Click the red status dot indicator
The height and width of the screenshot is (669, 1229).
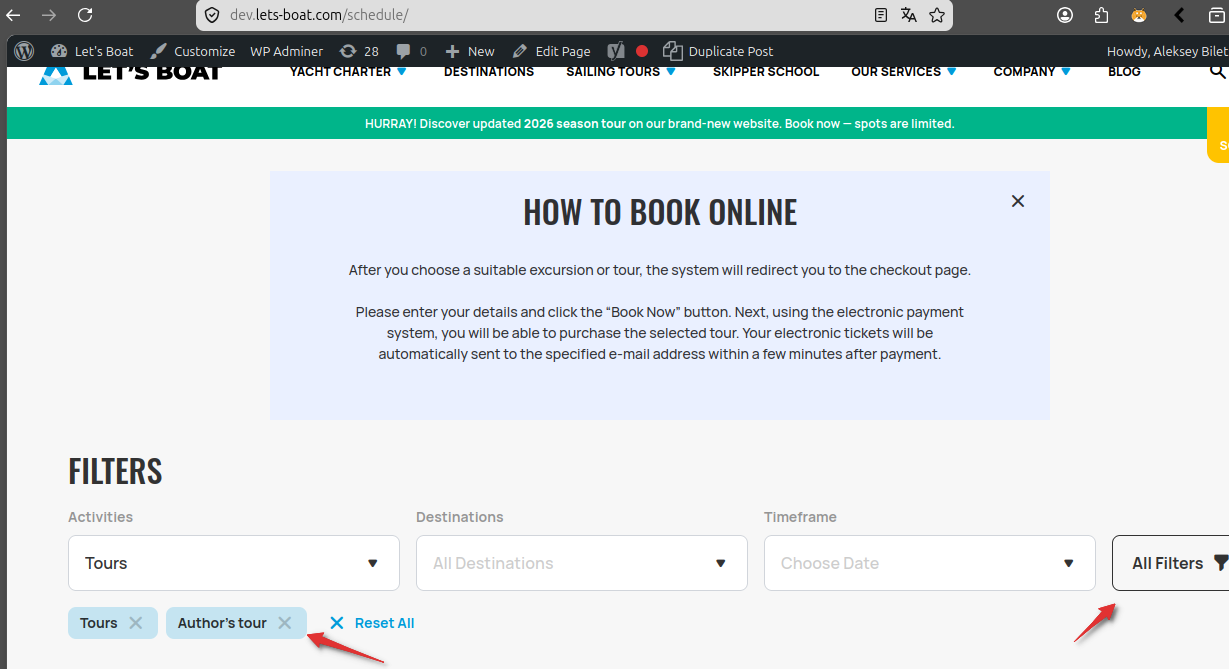coord(642,51)
